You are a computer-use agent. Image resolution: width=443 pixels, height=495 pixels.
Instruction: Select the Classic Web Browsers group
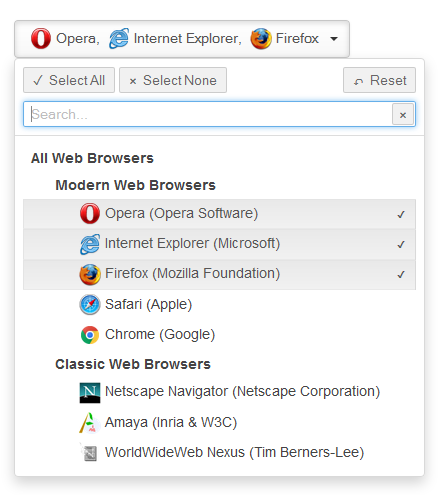133,364
